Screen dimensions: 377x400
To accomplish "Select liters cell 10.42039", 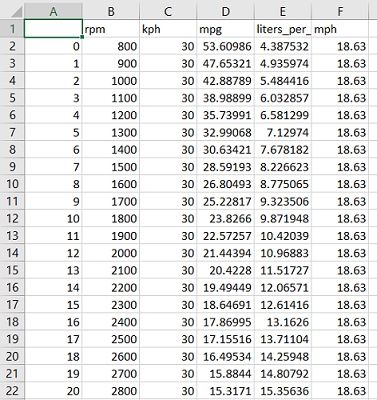I will (x=283, y=235).
